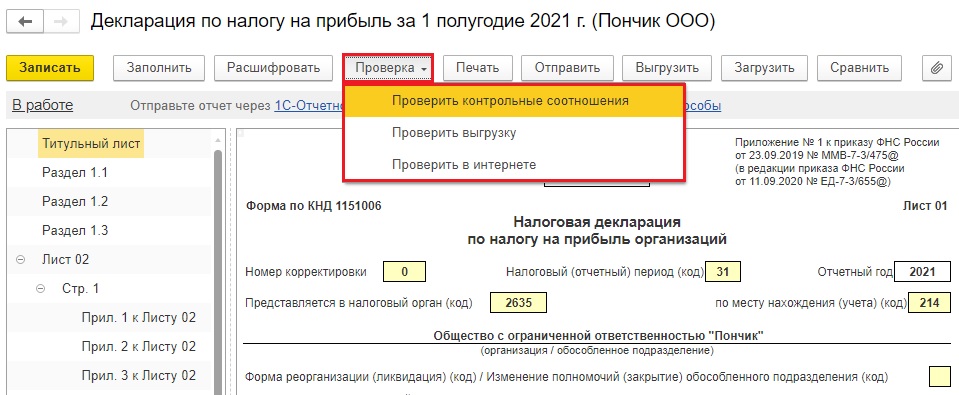This screenshot has height=395, width=959.
Task: Click the Отправить button
Action: [568, 68]
